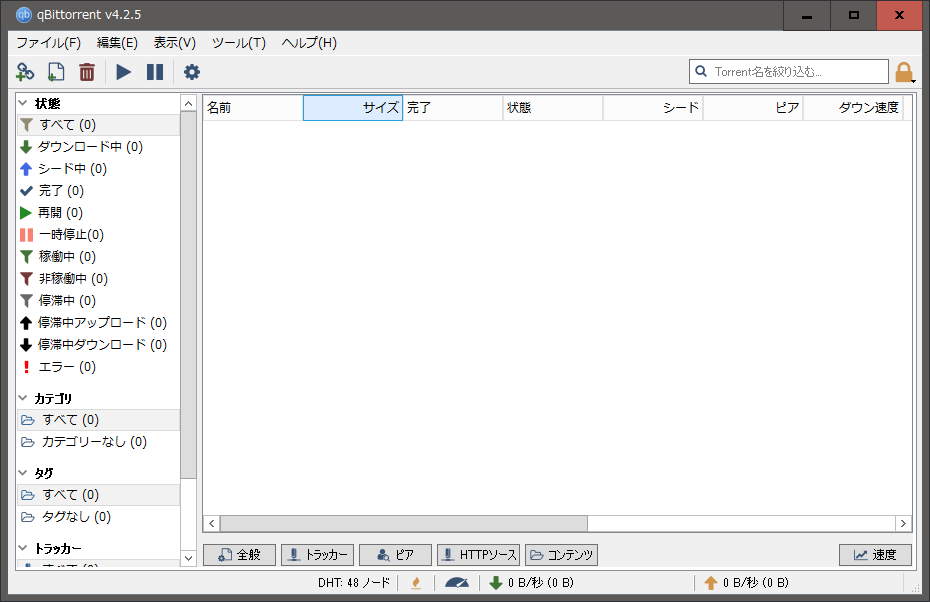The width and height of the screenshot is (930, 602).
Task: Open the ツール(T) menu
Action: (239, 43)
